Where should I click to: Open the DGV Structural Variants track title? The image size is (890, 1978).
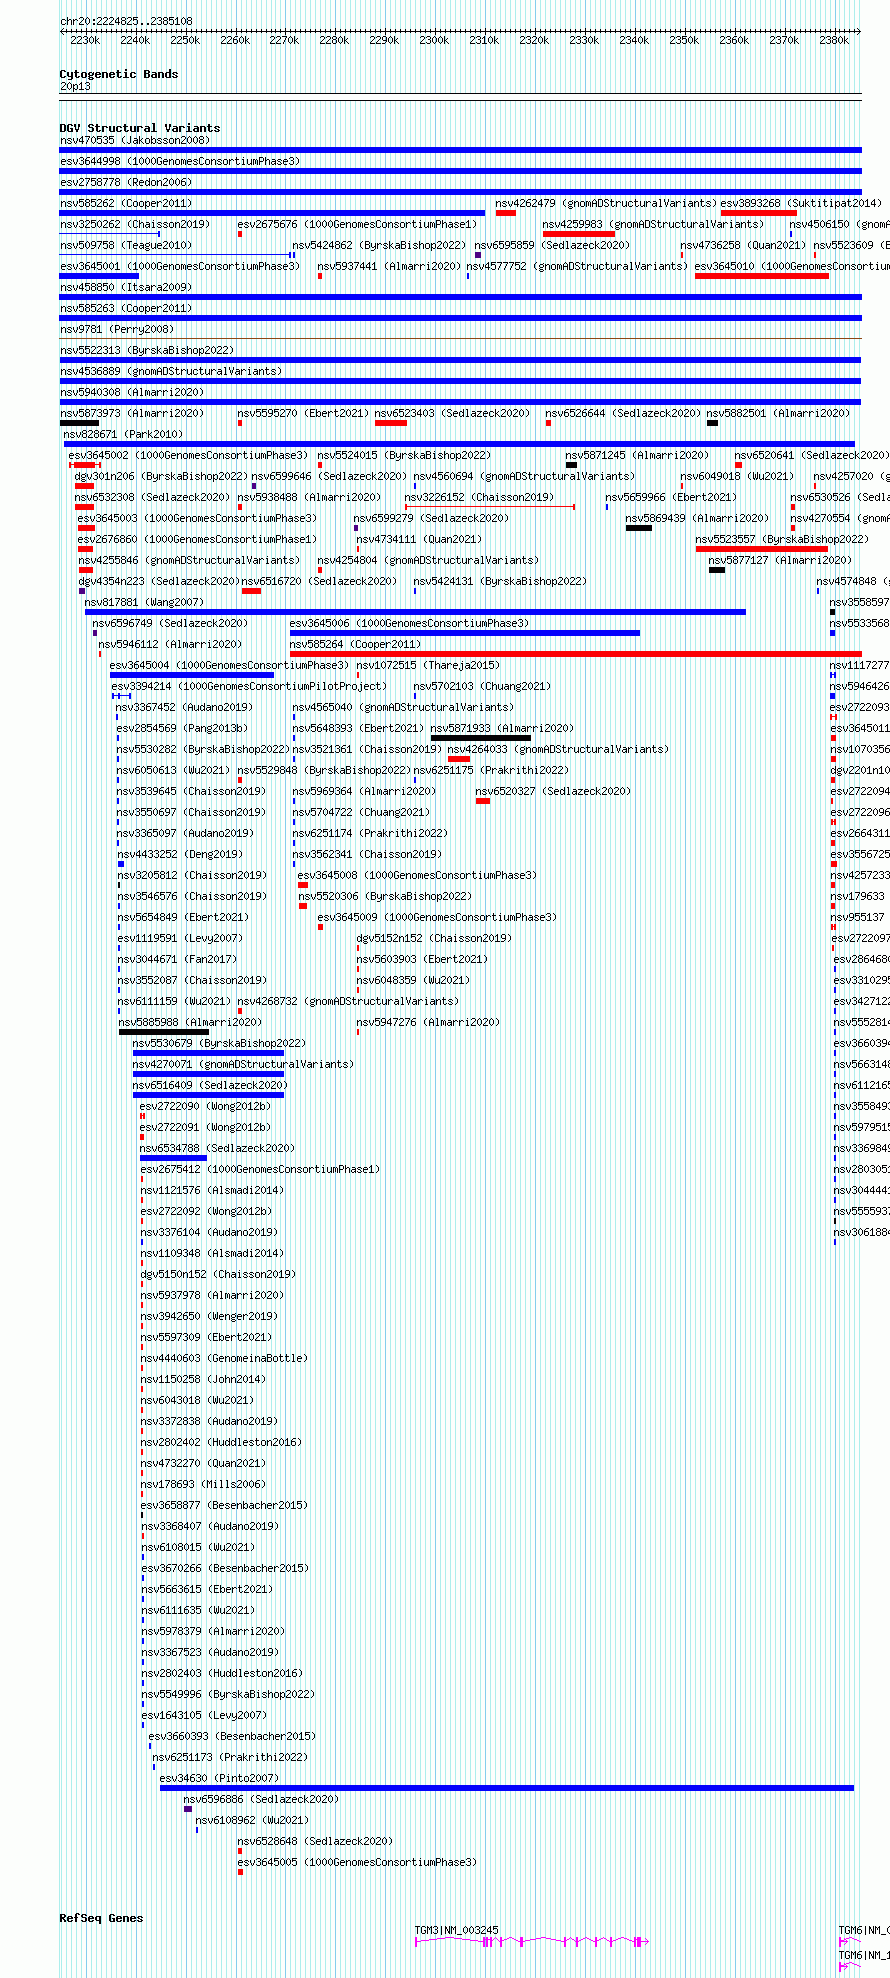pyautogui.click(x=140, y=128)
